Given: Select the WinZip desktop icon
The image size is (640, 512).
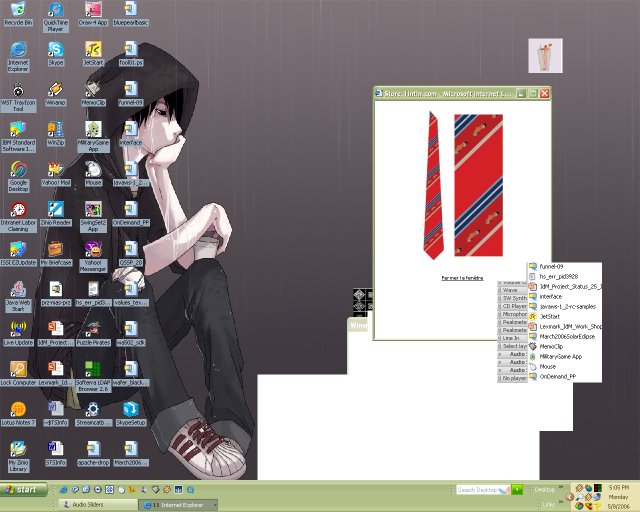Looking at the screenshot, I should pos(56,134).
